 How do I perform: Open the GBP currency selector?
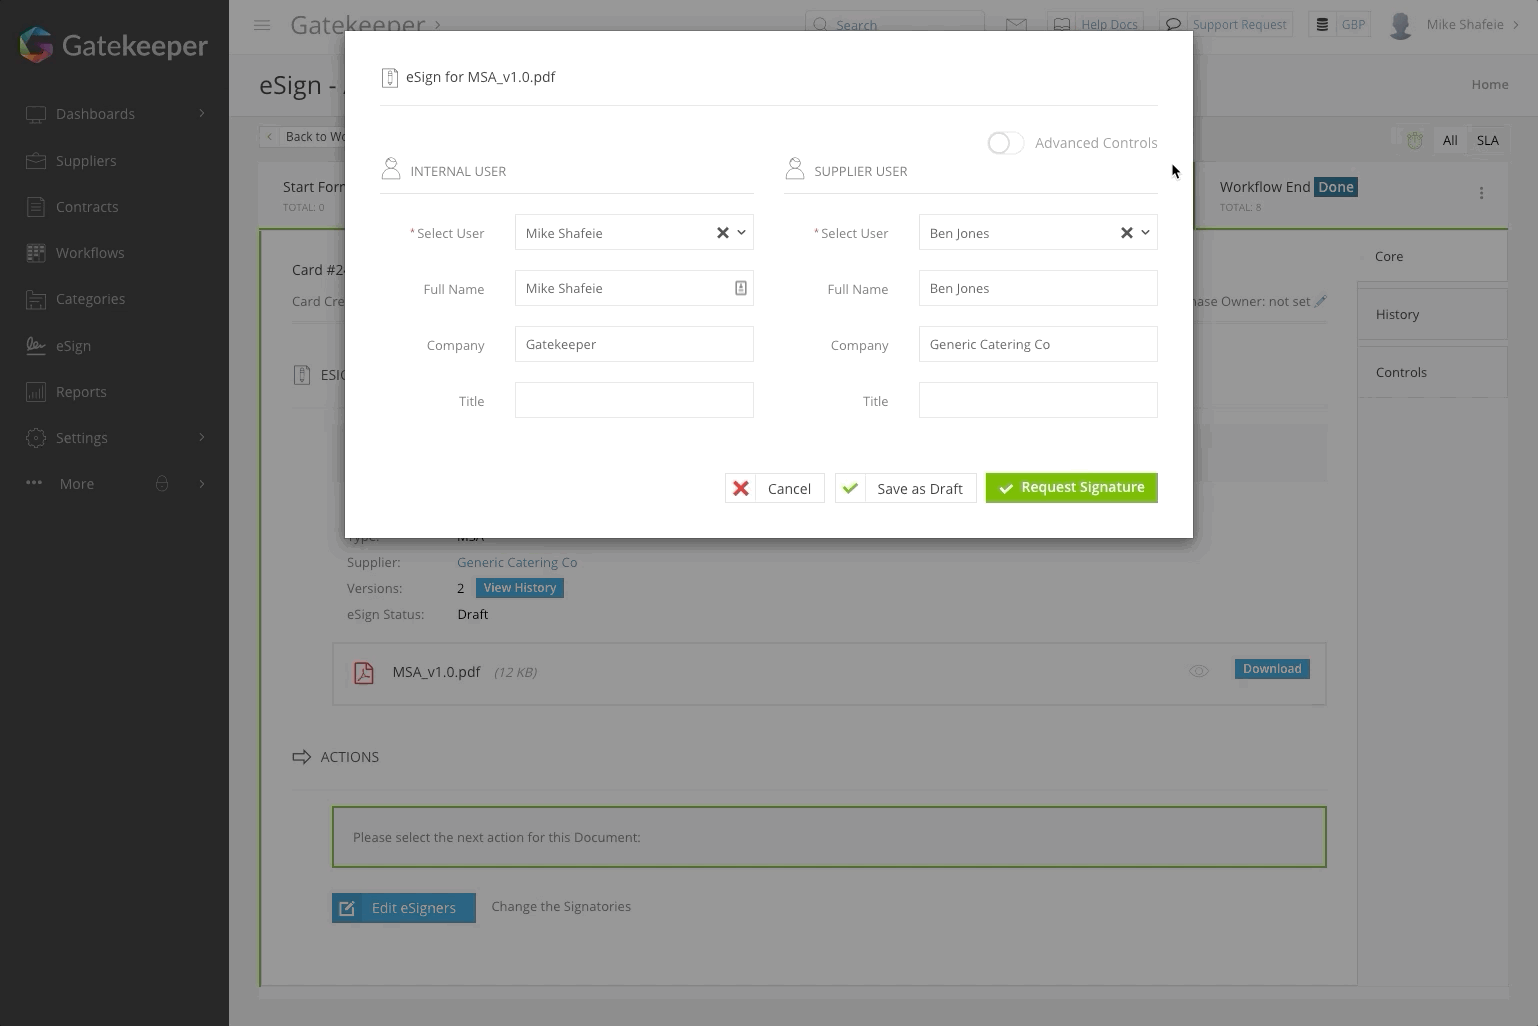pyautogui.click(x=1353, y=24)
